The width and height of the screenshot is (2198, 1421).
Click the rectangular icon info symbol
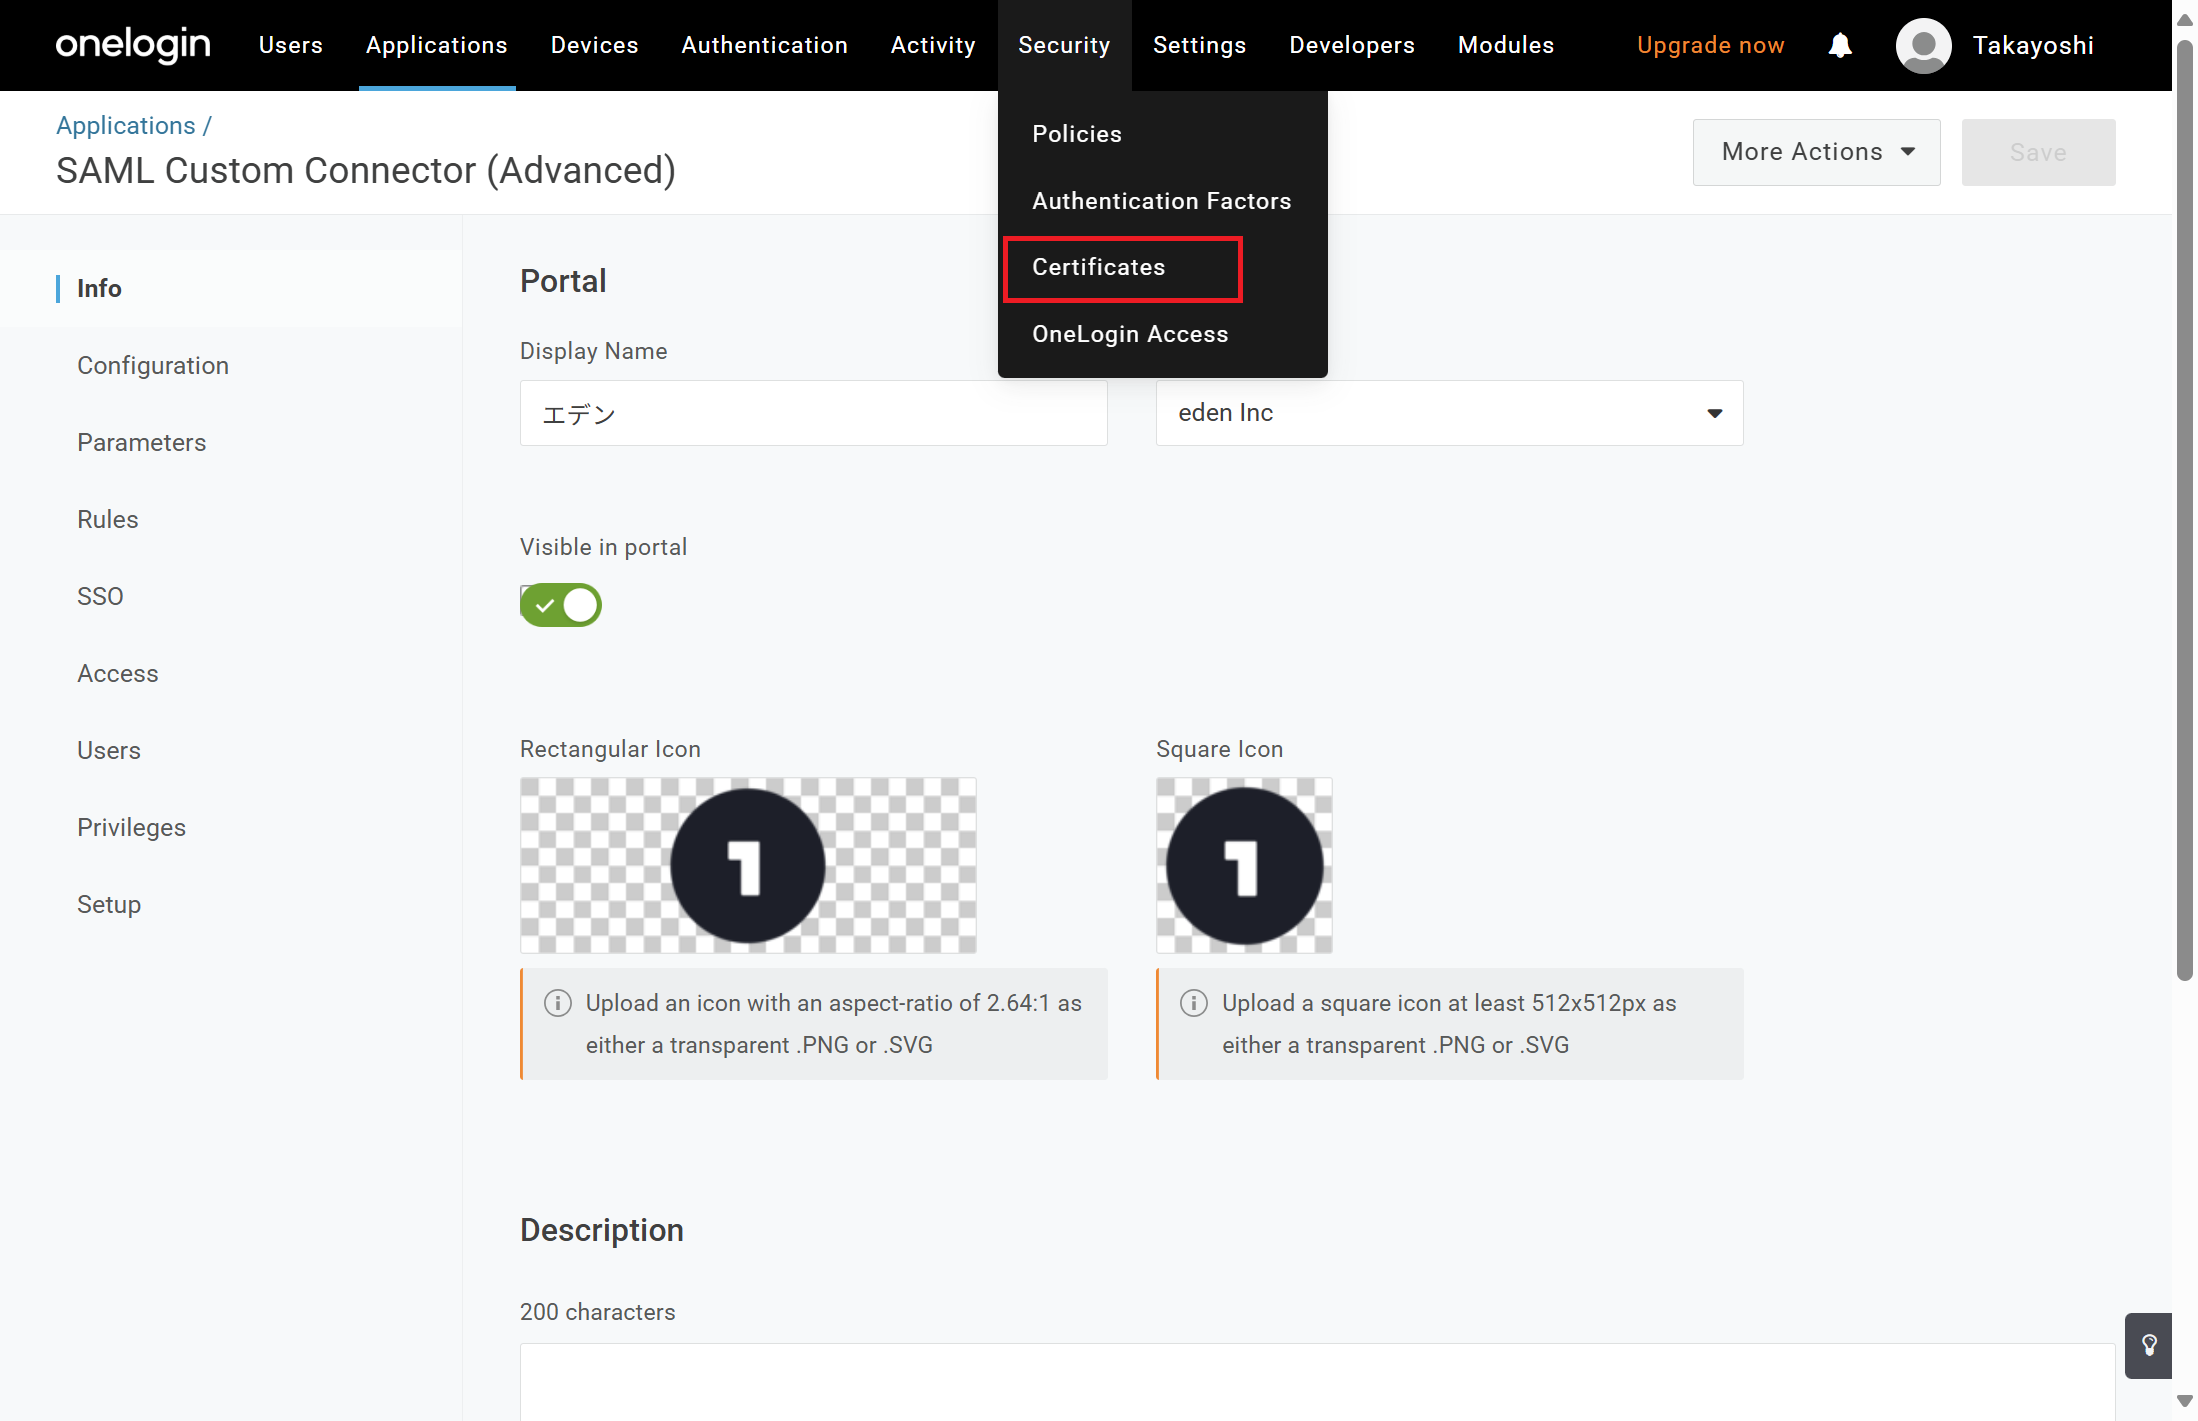557,1003
